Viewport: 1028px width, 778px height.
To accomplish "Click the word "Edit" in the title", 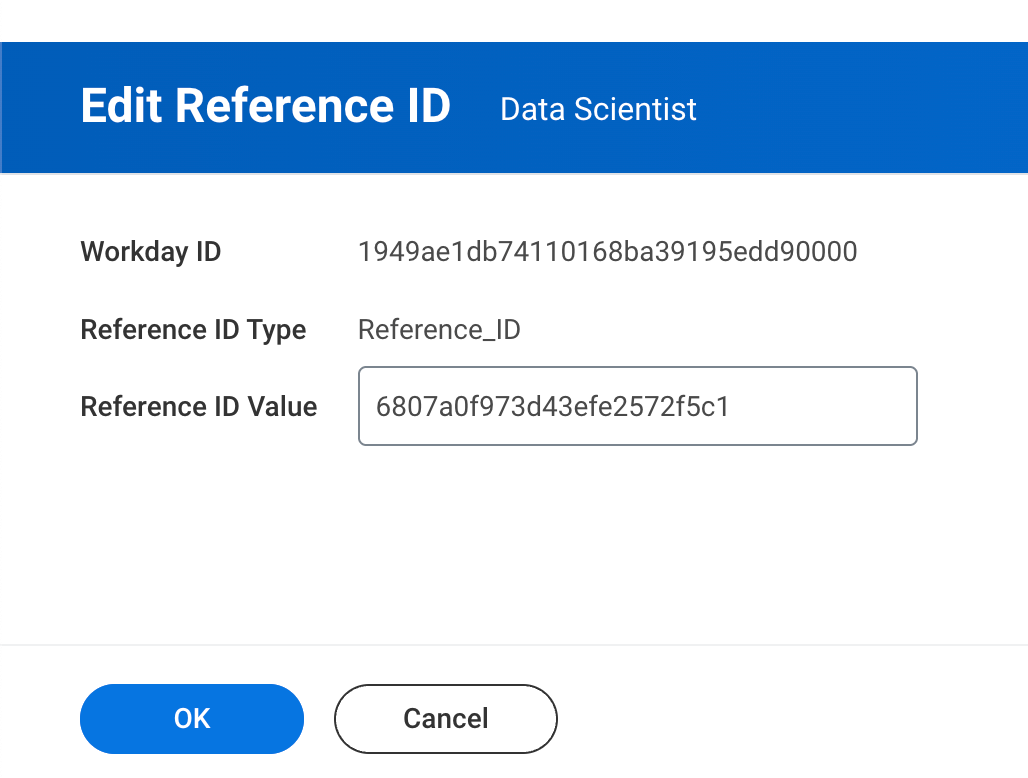I will point(121,106).
